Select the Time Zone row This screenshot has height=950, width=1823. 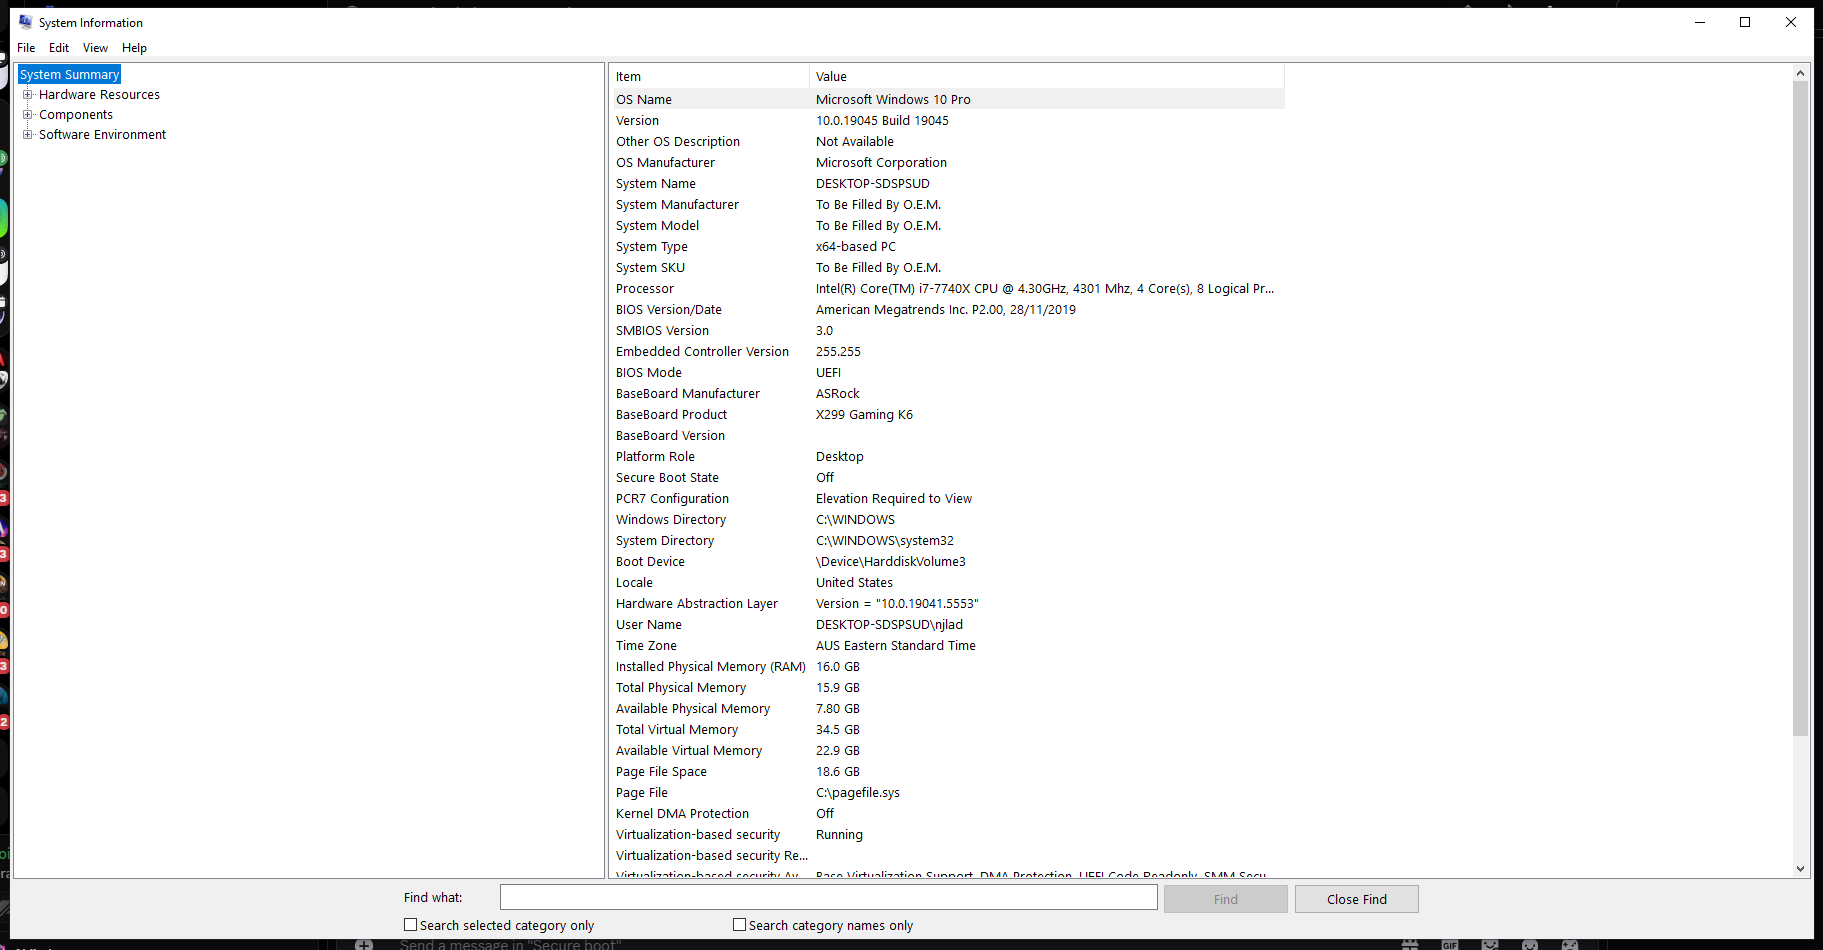click(949, 646)
